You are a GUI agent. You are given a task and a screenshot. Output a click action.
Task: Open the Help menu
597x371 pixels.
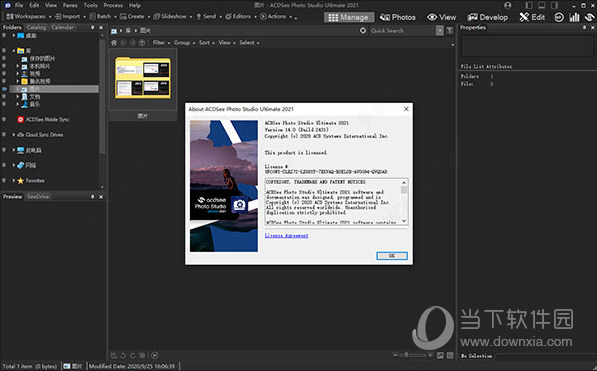click(x=135, y=5)
